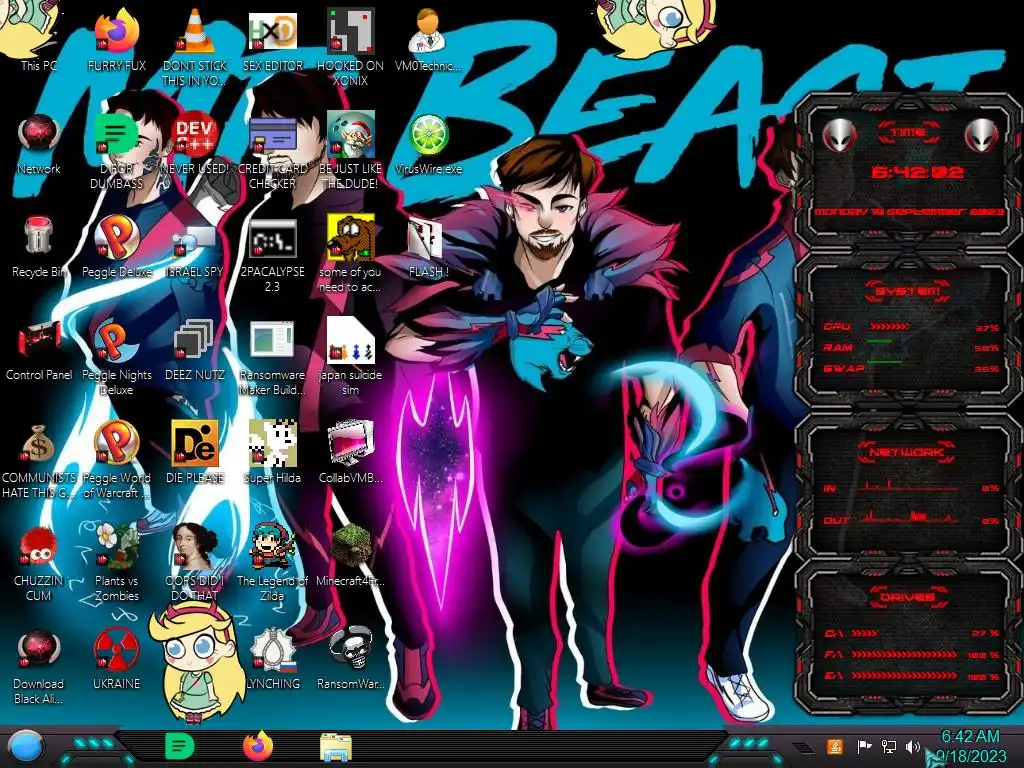Click the C:\ drive usage bar

tap(865, 633)
